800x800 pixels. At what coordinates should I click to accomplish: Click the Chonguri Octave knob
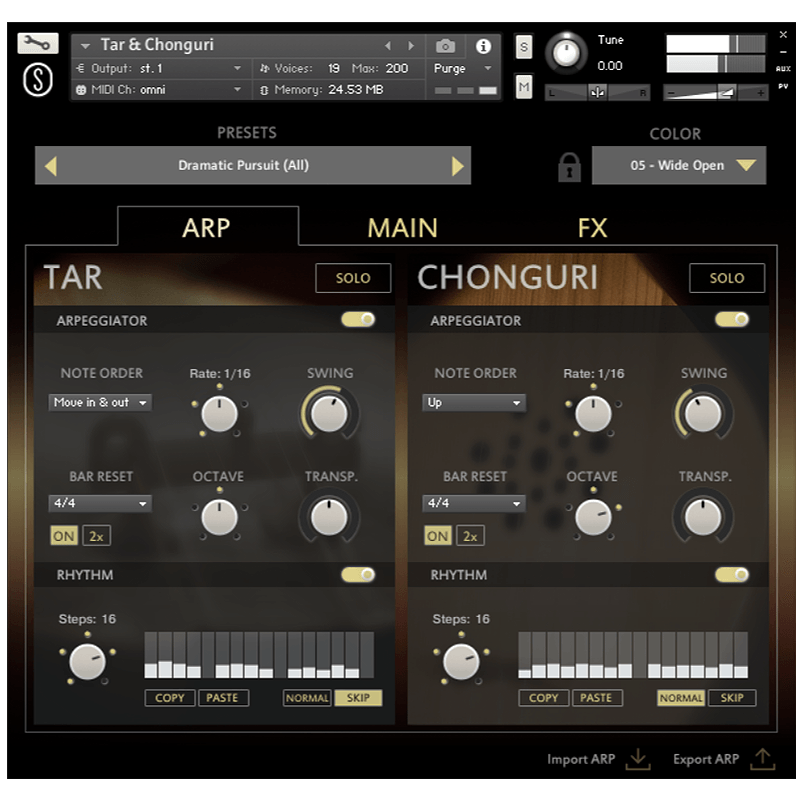pos(593,517)
